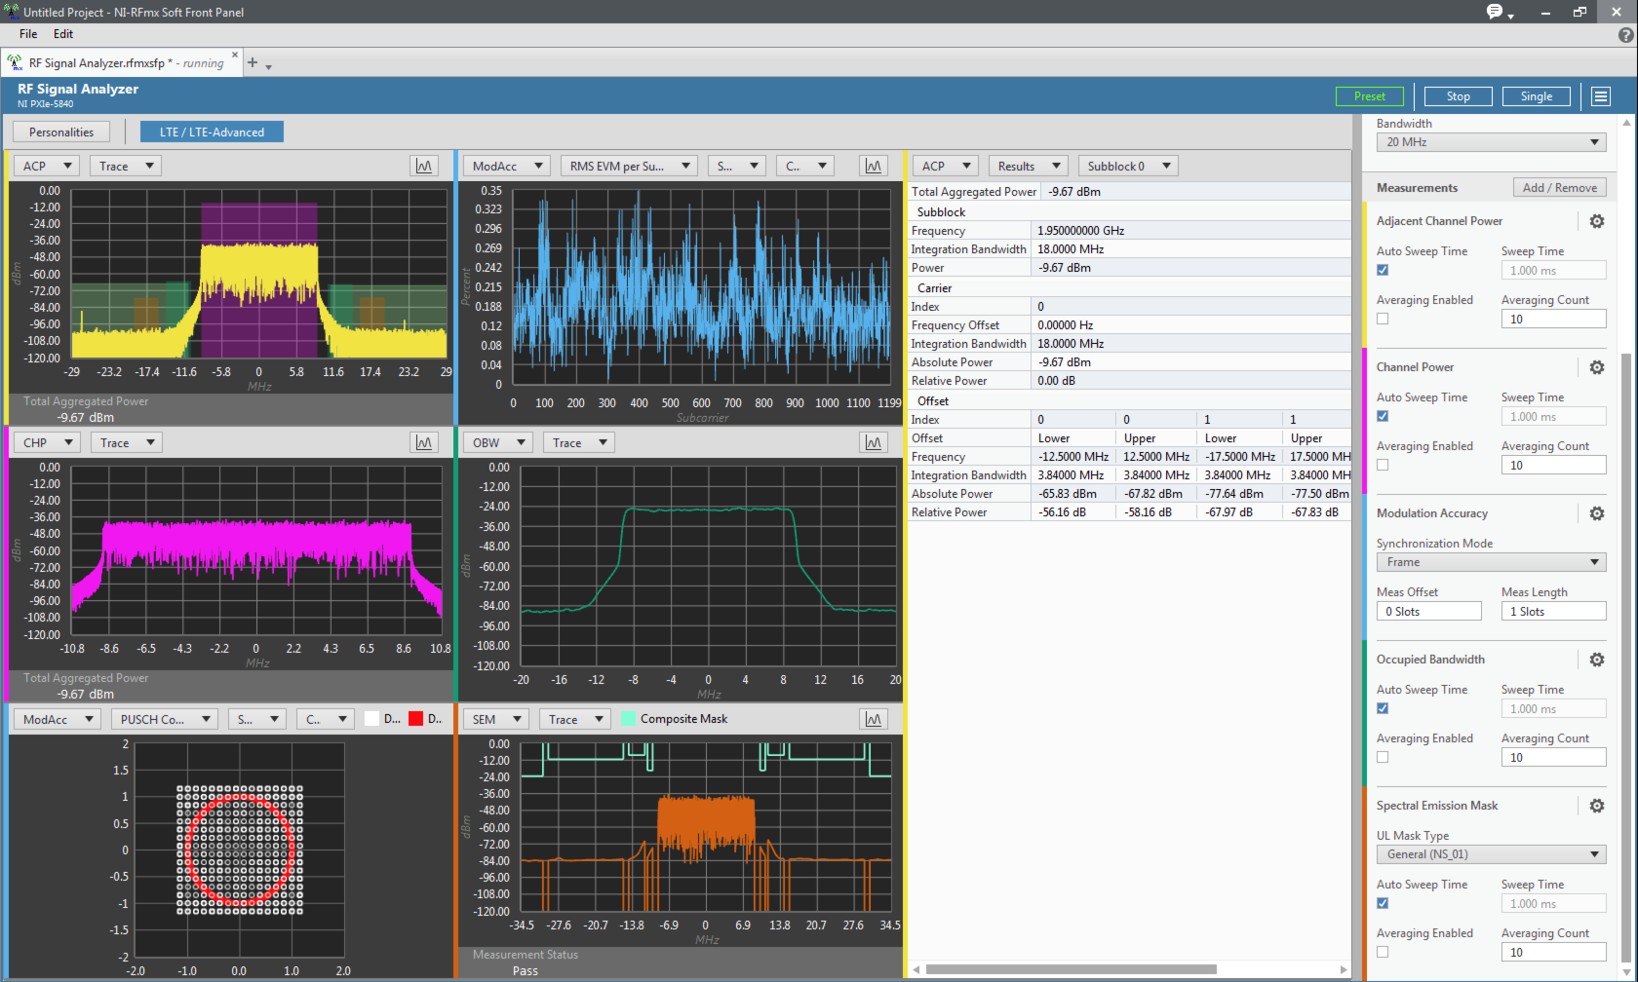Click the Add / Remove measurements button
The image size is (1638, 982).
(x=1559, y=187)
